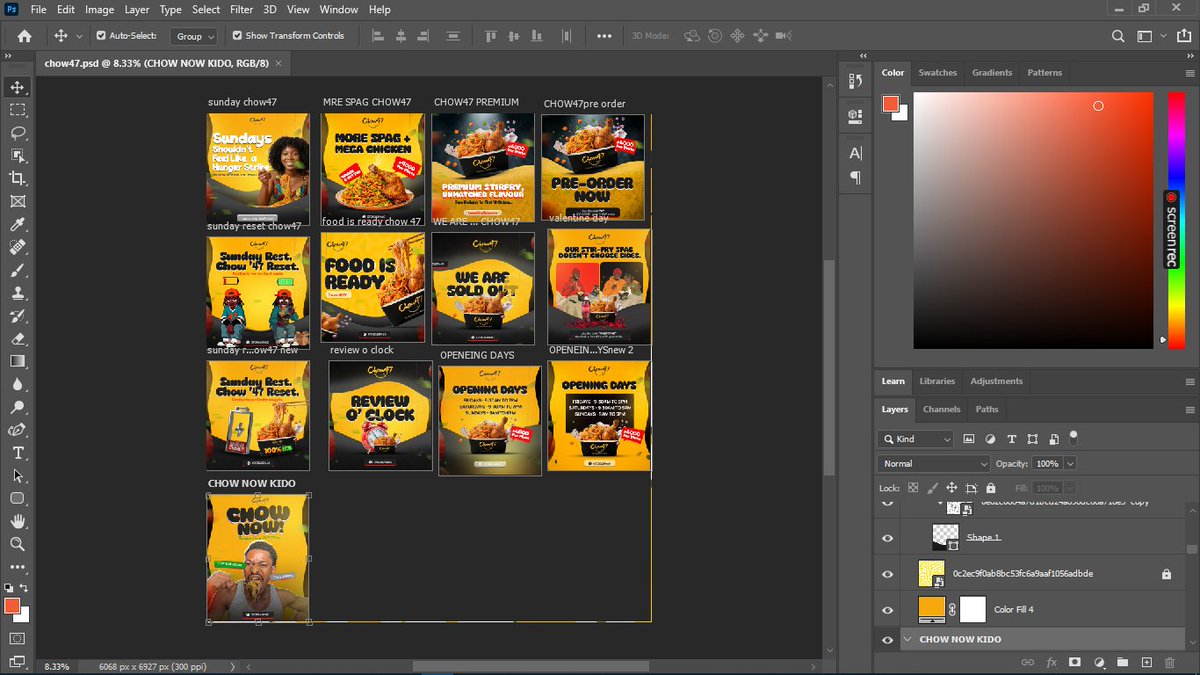
Task: Select the Brush tool
Action: tap(18, 271)
